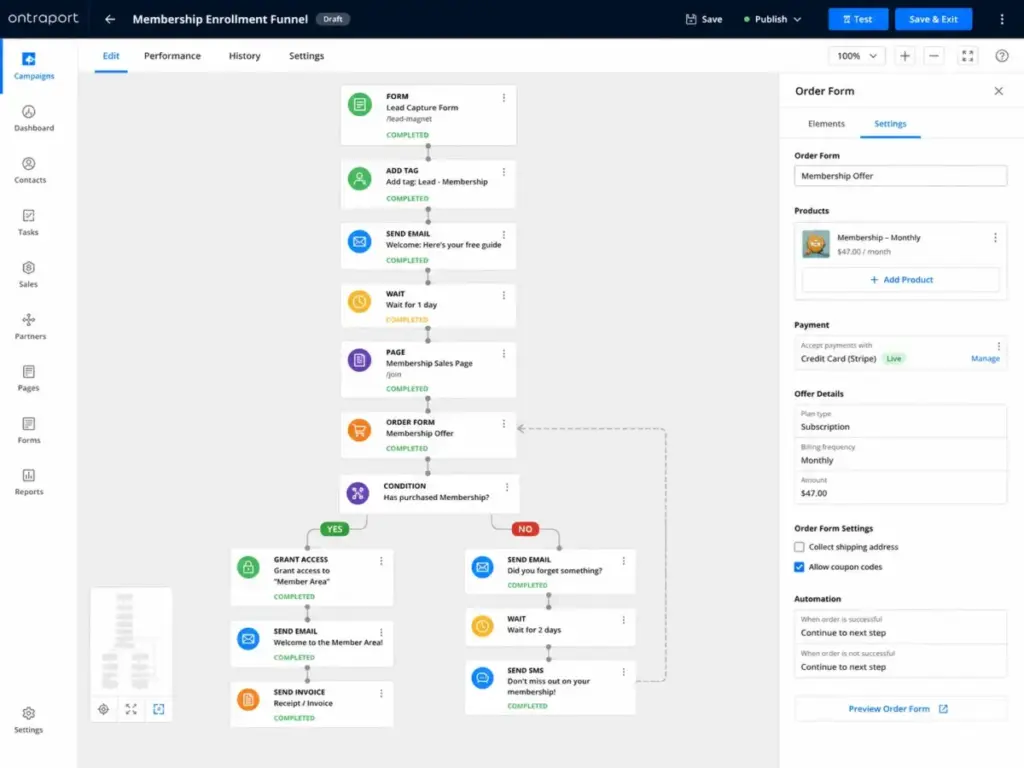Image resolution: width=1024 pixels, height=768 pixels.
Task: Click Add Product
Action: tap(901, 280)
